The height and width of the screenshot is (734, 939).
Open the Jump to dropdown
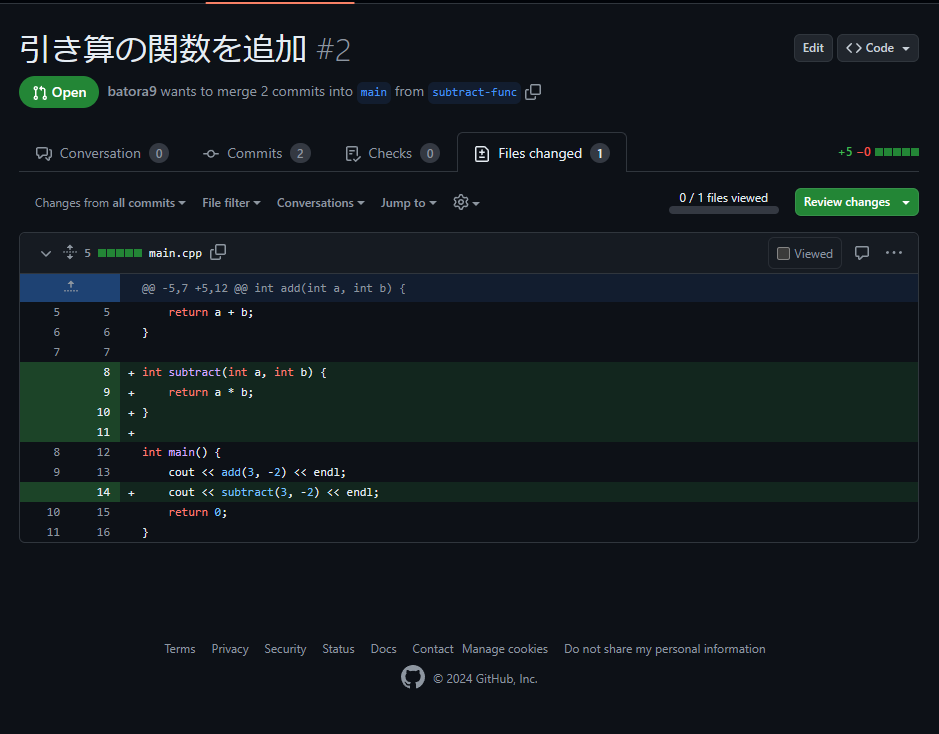click(x=408, y=203)
